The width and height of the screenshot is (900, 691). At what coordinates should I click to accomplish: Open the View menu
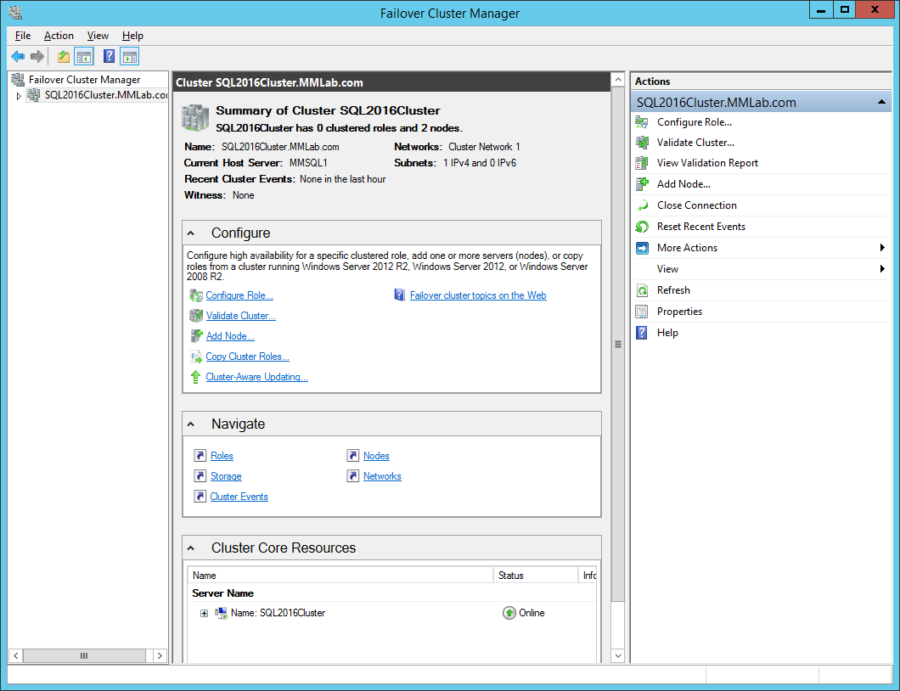[97, 35]
